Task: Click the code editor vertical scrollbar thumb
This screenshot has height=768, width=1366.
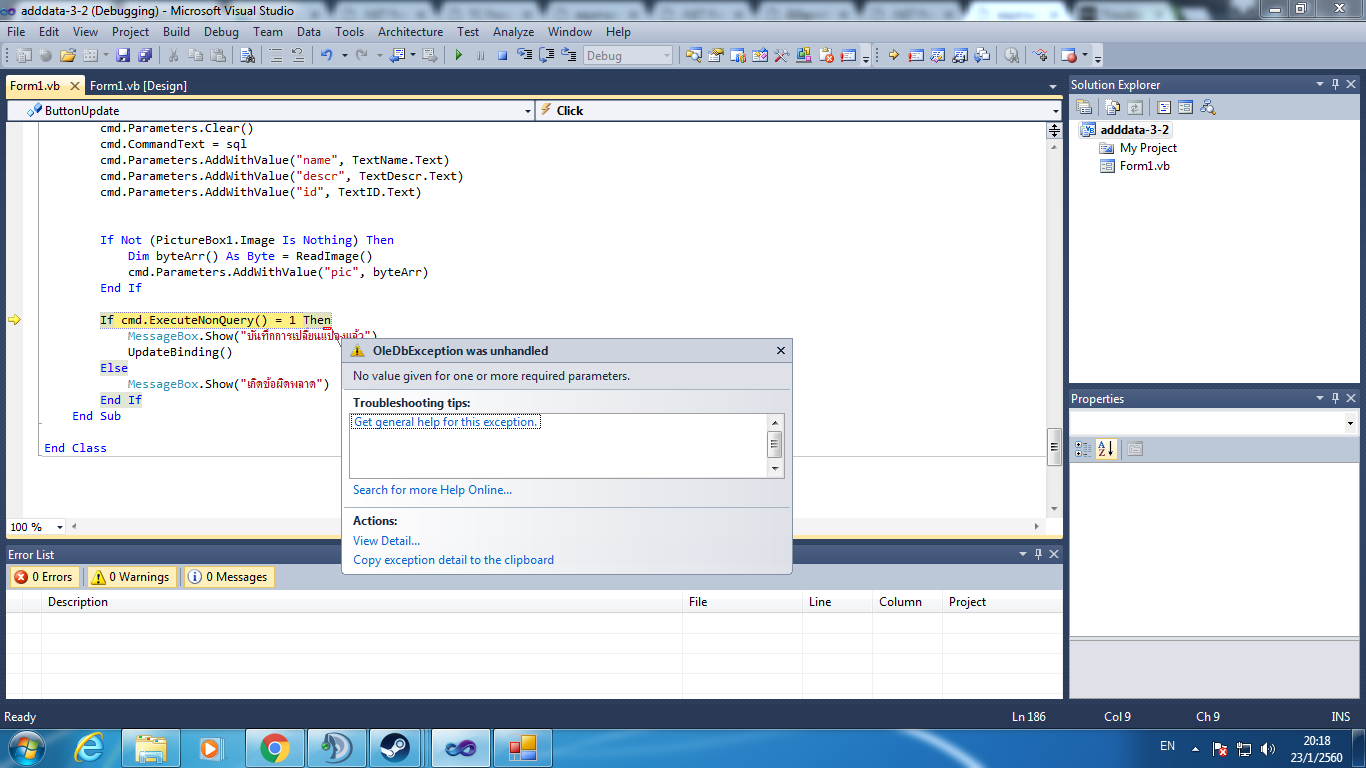Action: (1053, 446)
